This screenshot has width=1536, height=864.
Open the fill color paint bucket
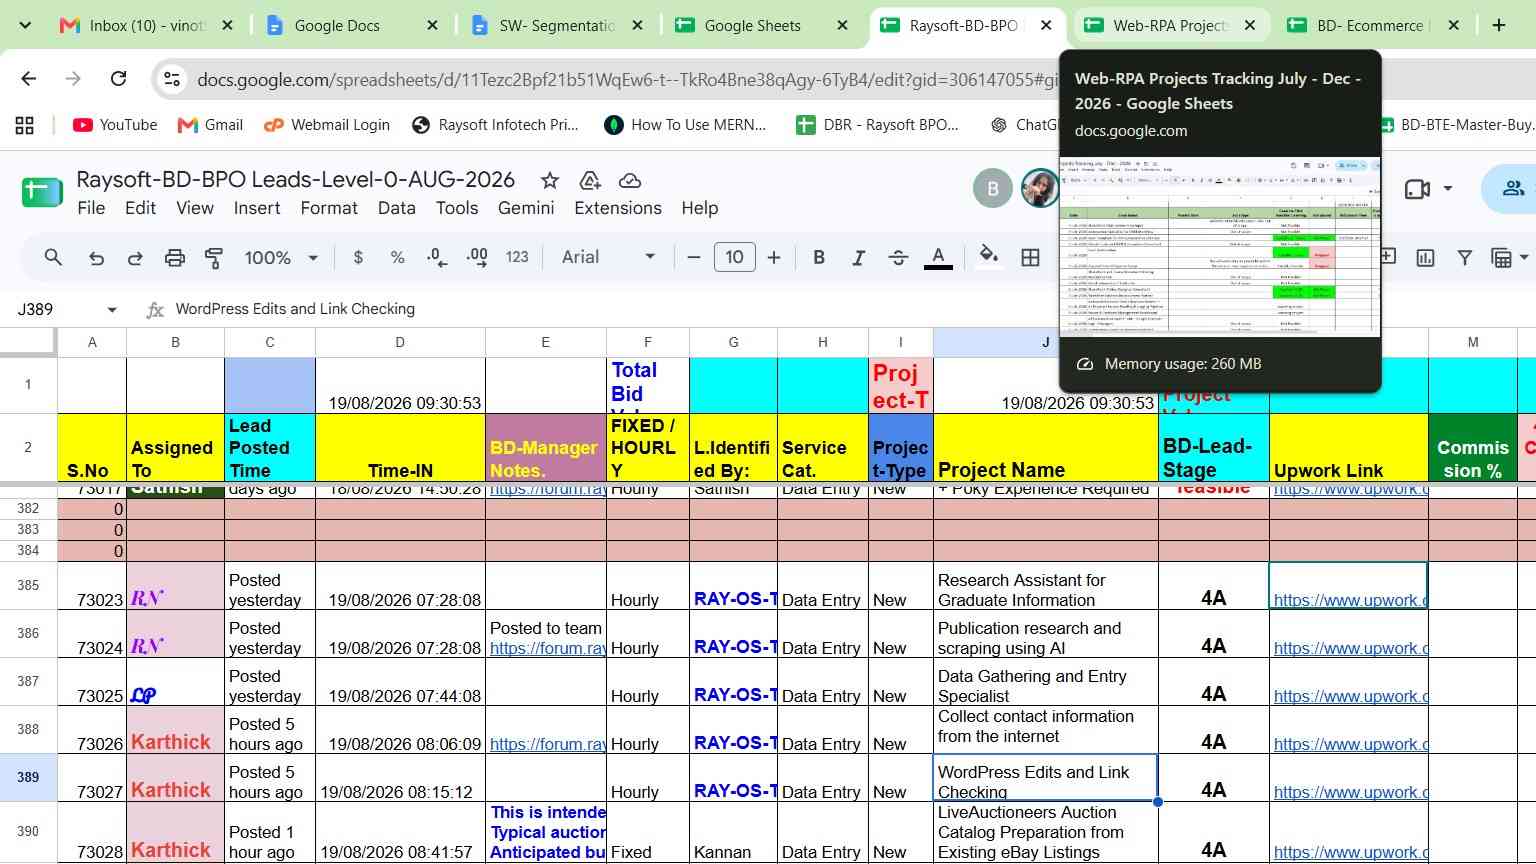pyautogui.click(x=989, y=257)
